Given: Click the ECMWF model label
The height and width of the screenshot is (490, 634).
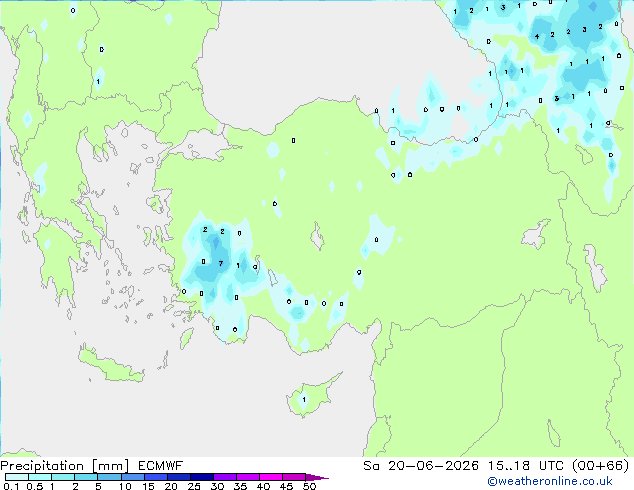Looking at the screenshot, I should [x=161, y=466].
